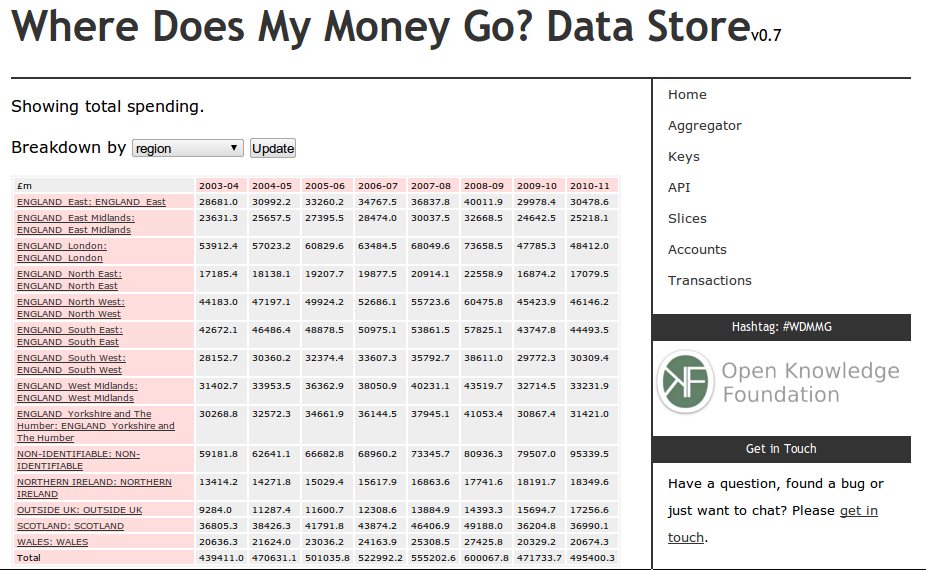
Task: Select NORTHERN IRELAND region link
Action: tap(93, 488)
